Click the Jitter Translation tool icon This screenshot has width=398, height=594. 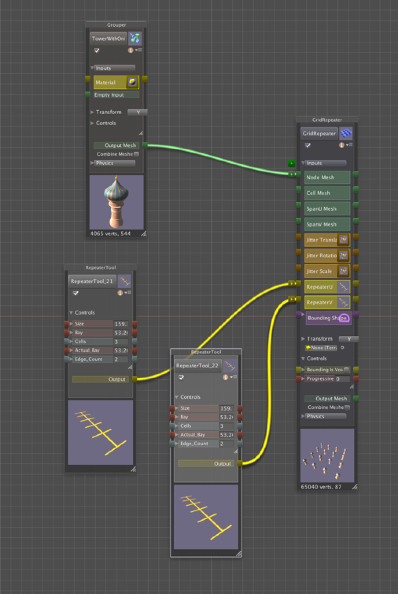point(343,240)
